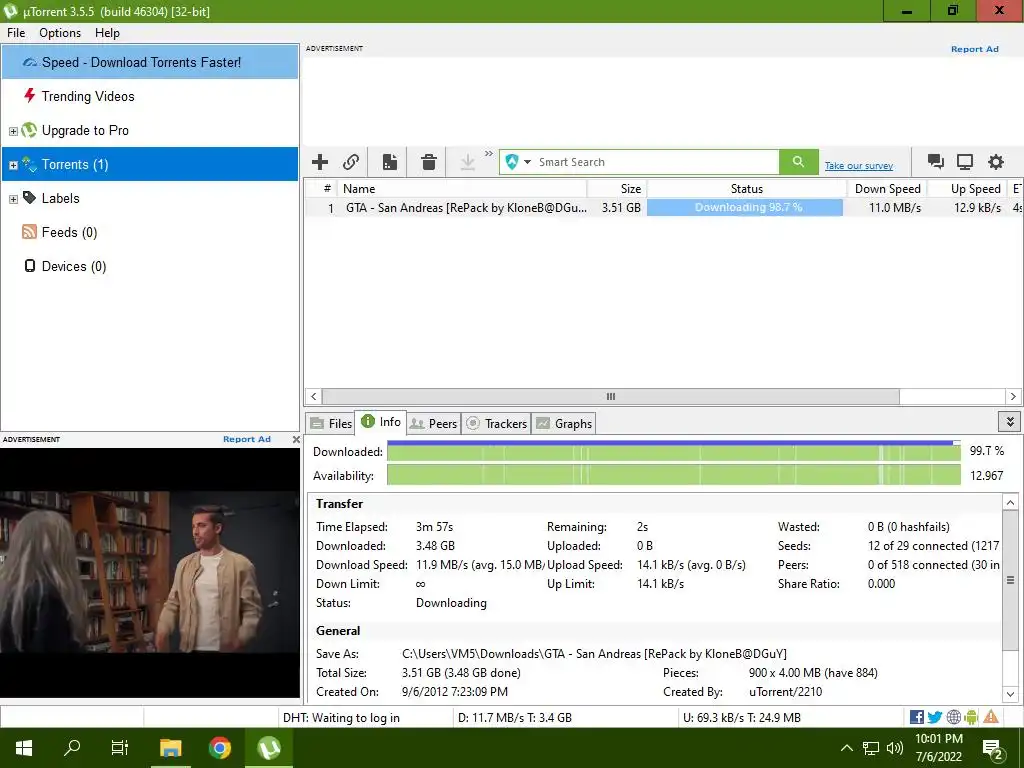Viewport: 1024px width, 768px height.
Task: Open File Explorer from taskbar
Action: coord(170,748)
